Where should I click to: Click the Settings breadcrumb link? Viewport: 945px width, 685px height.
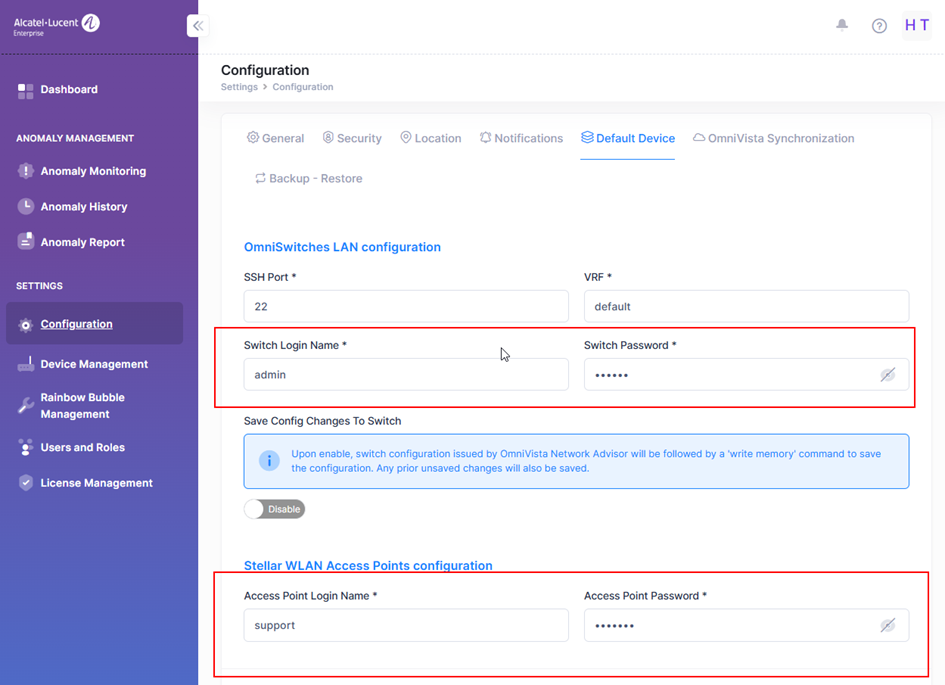click(x=239, y=87)
